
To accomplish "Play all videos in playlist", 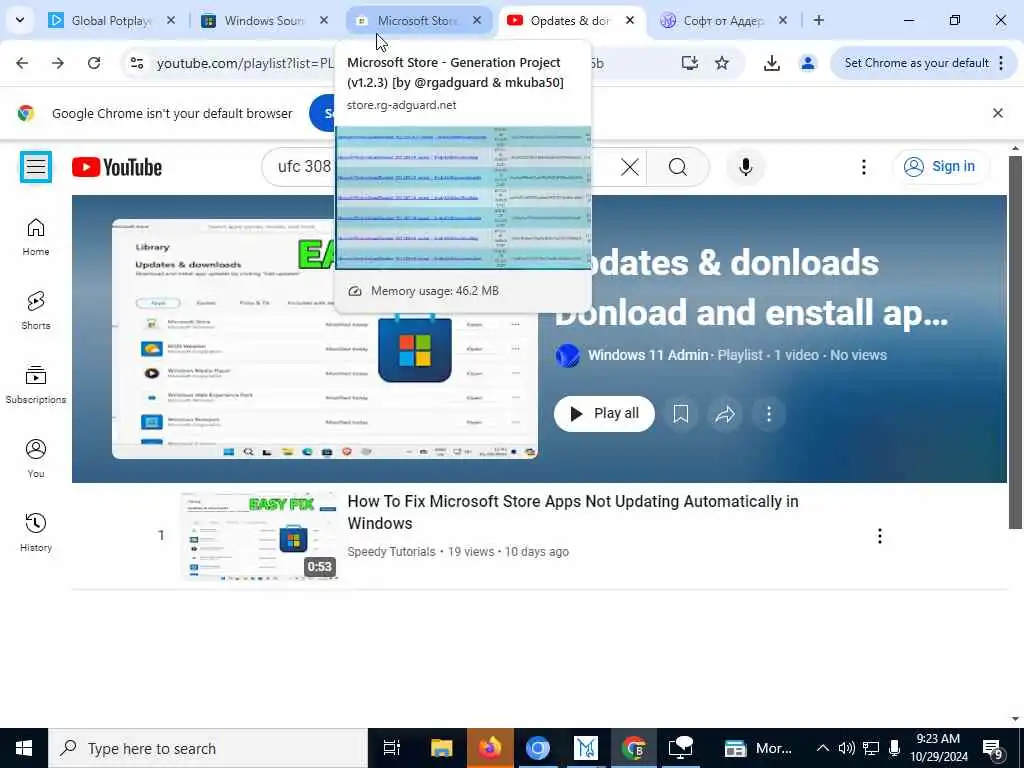I will coord(604,413).
